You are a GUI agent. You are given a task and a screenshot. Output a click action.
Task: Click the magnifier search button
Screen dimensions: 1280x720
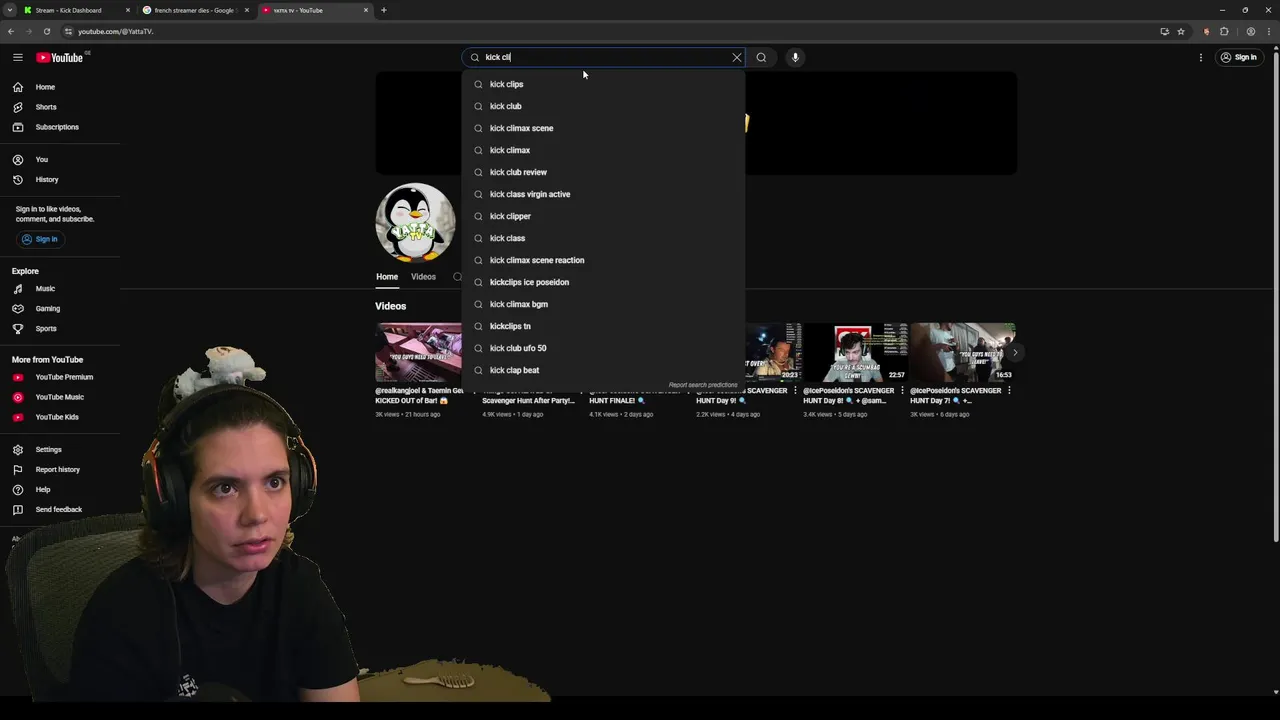coord(761,57)
